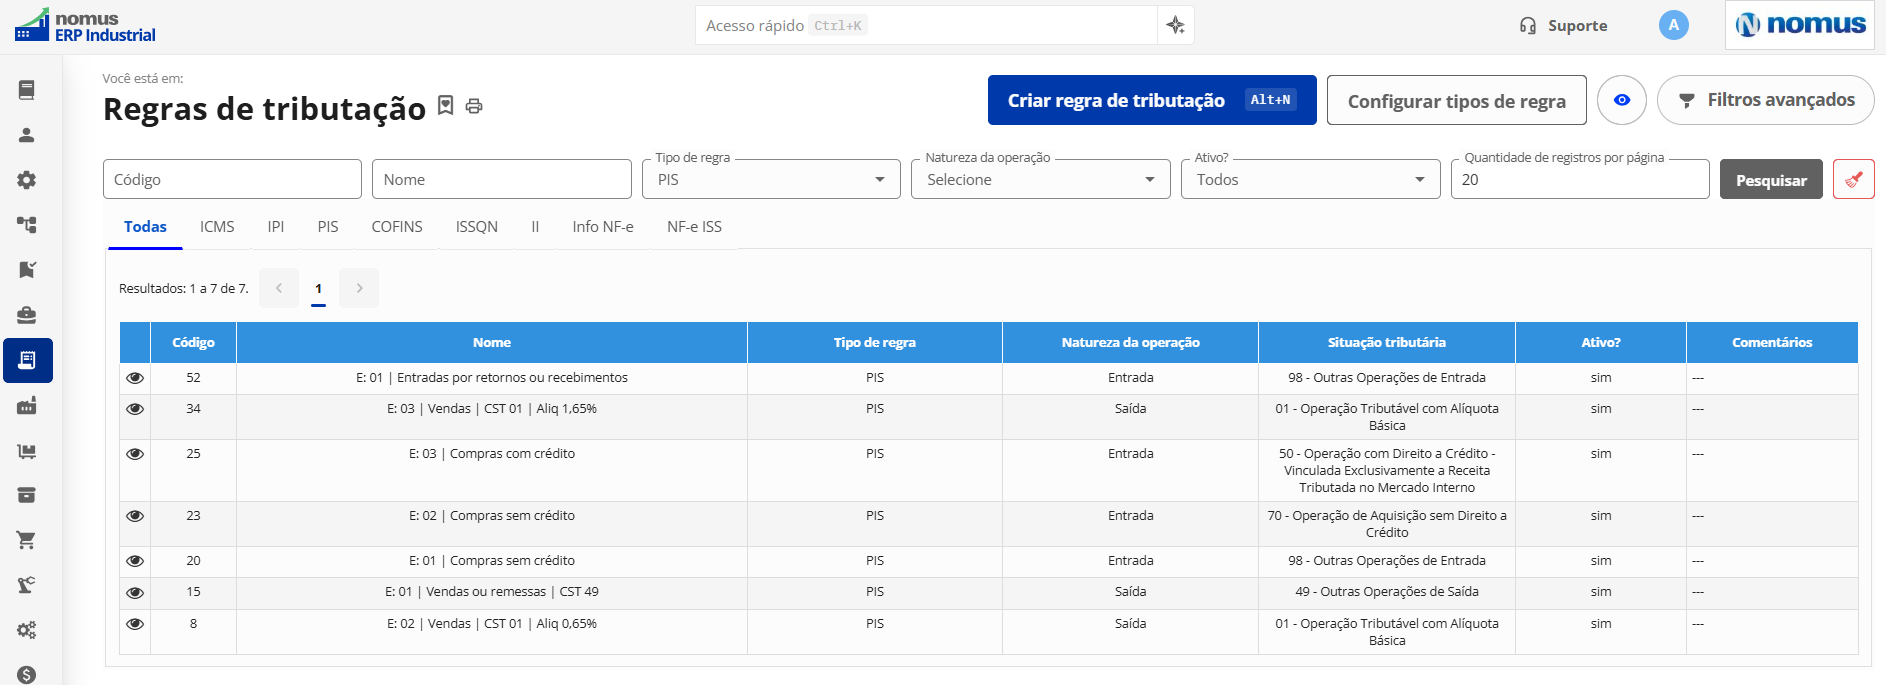Switch to the ICMS tab
The width and height of the screenshot is (1886, 685).
coord(217,227)
